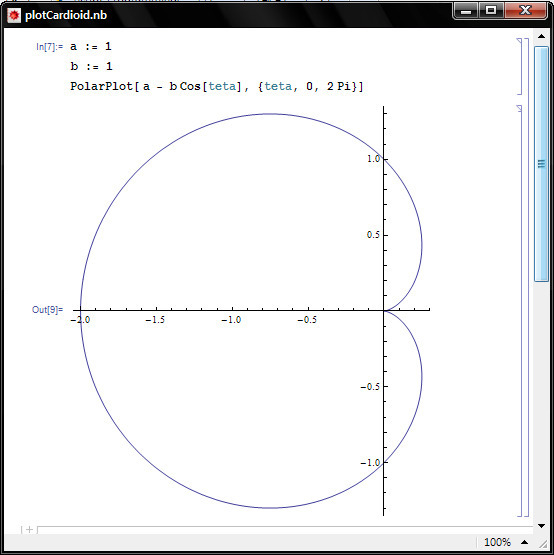
Task: Click the line 'a := 1'
Action: [91, 46]
